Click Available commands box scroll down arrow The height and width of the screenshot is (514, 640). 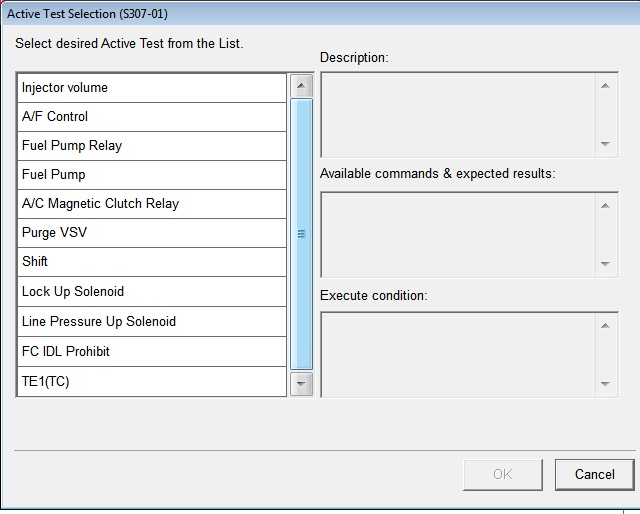coord(605,264)
